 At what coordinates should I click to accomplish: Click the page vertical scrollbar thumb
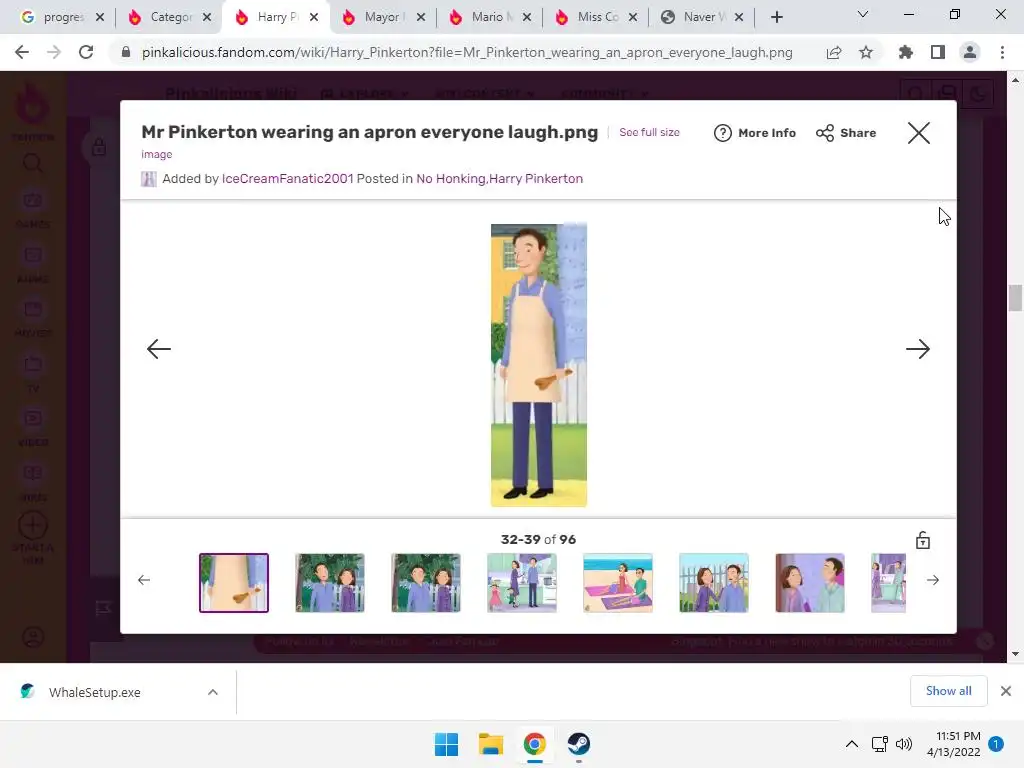1015,298
